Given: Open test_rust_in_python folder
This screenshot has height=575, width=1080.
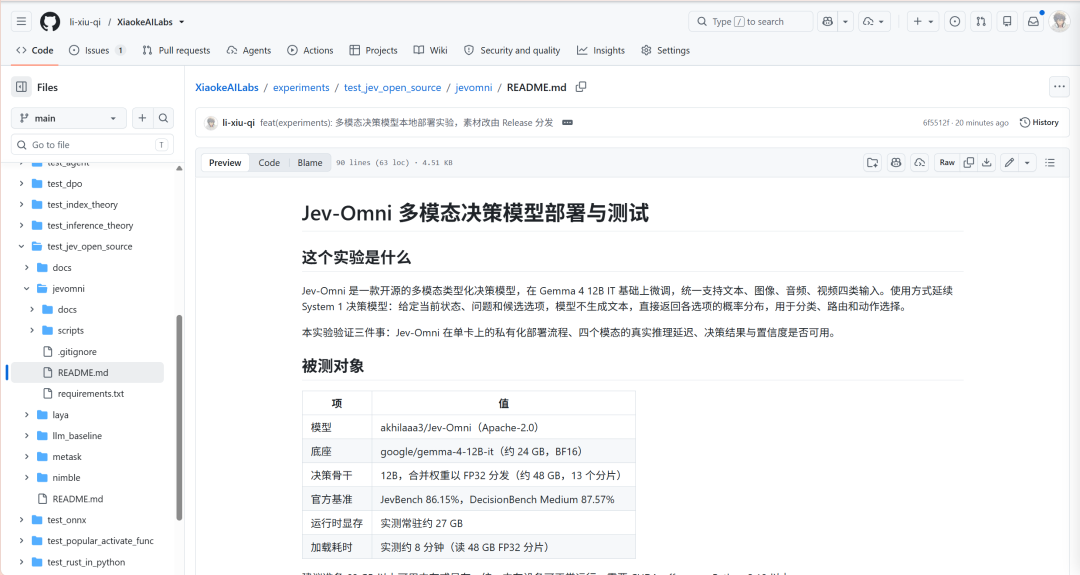Looking at the screenshot, I should coord(85,562).
